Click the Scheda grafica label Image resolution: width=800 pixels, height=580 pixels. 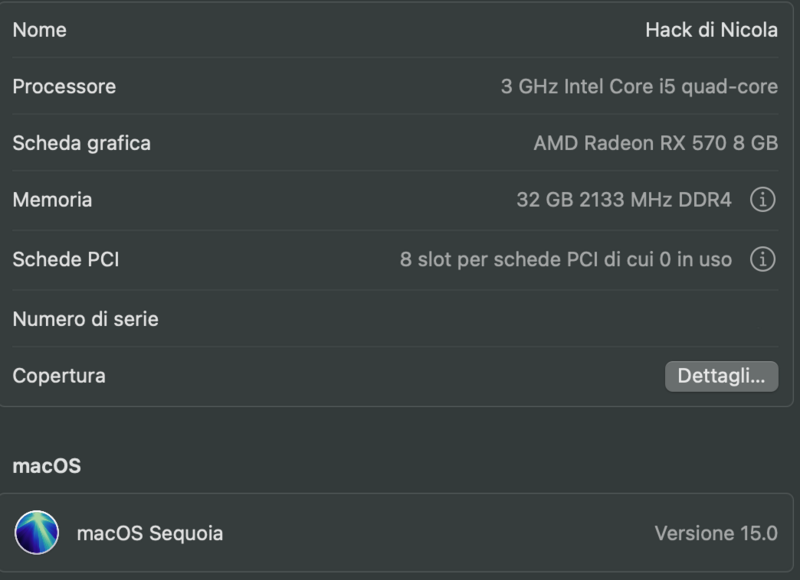(82, 143)
